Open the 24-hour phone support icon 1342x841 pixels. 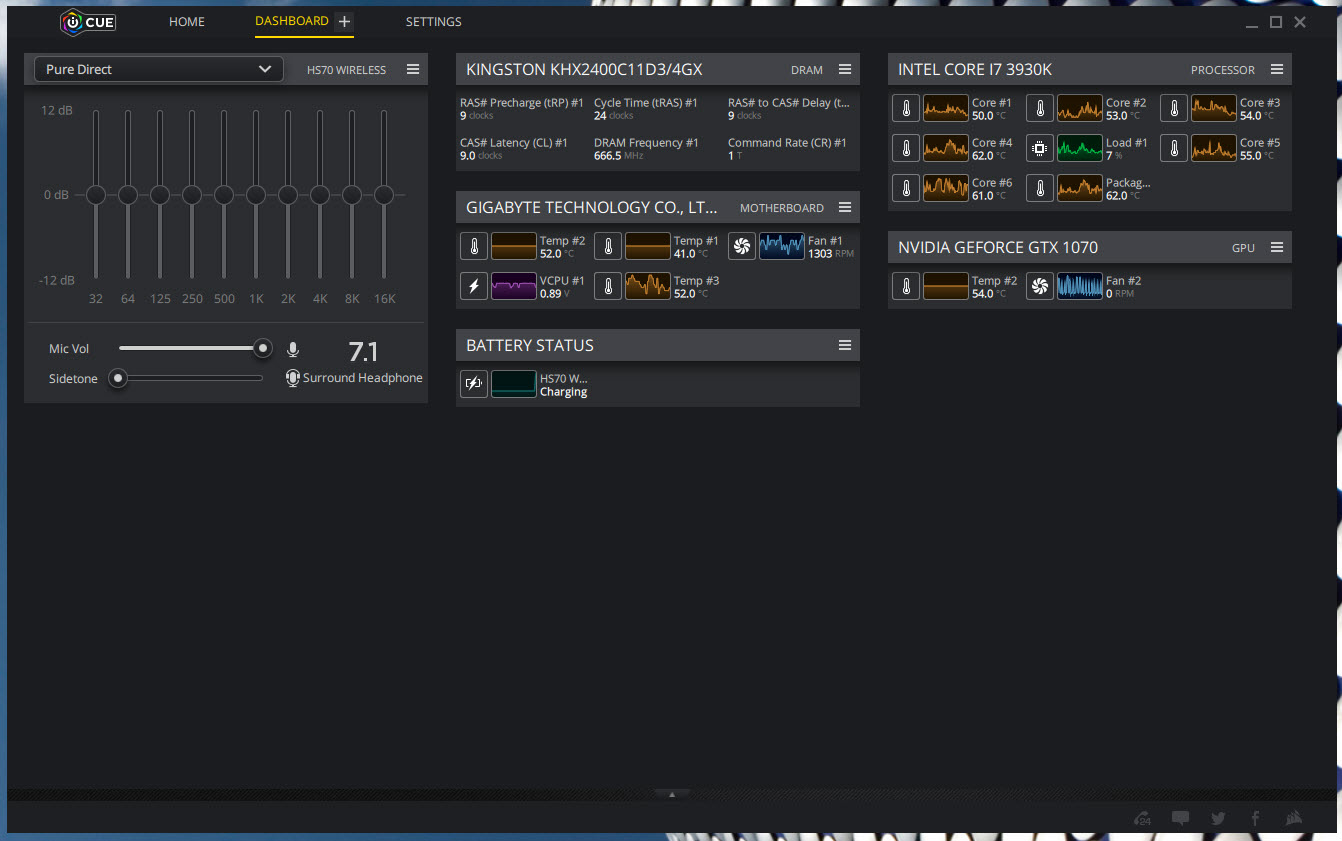1143,818
